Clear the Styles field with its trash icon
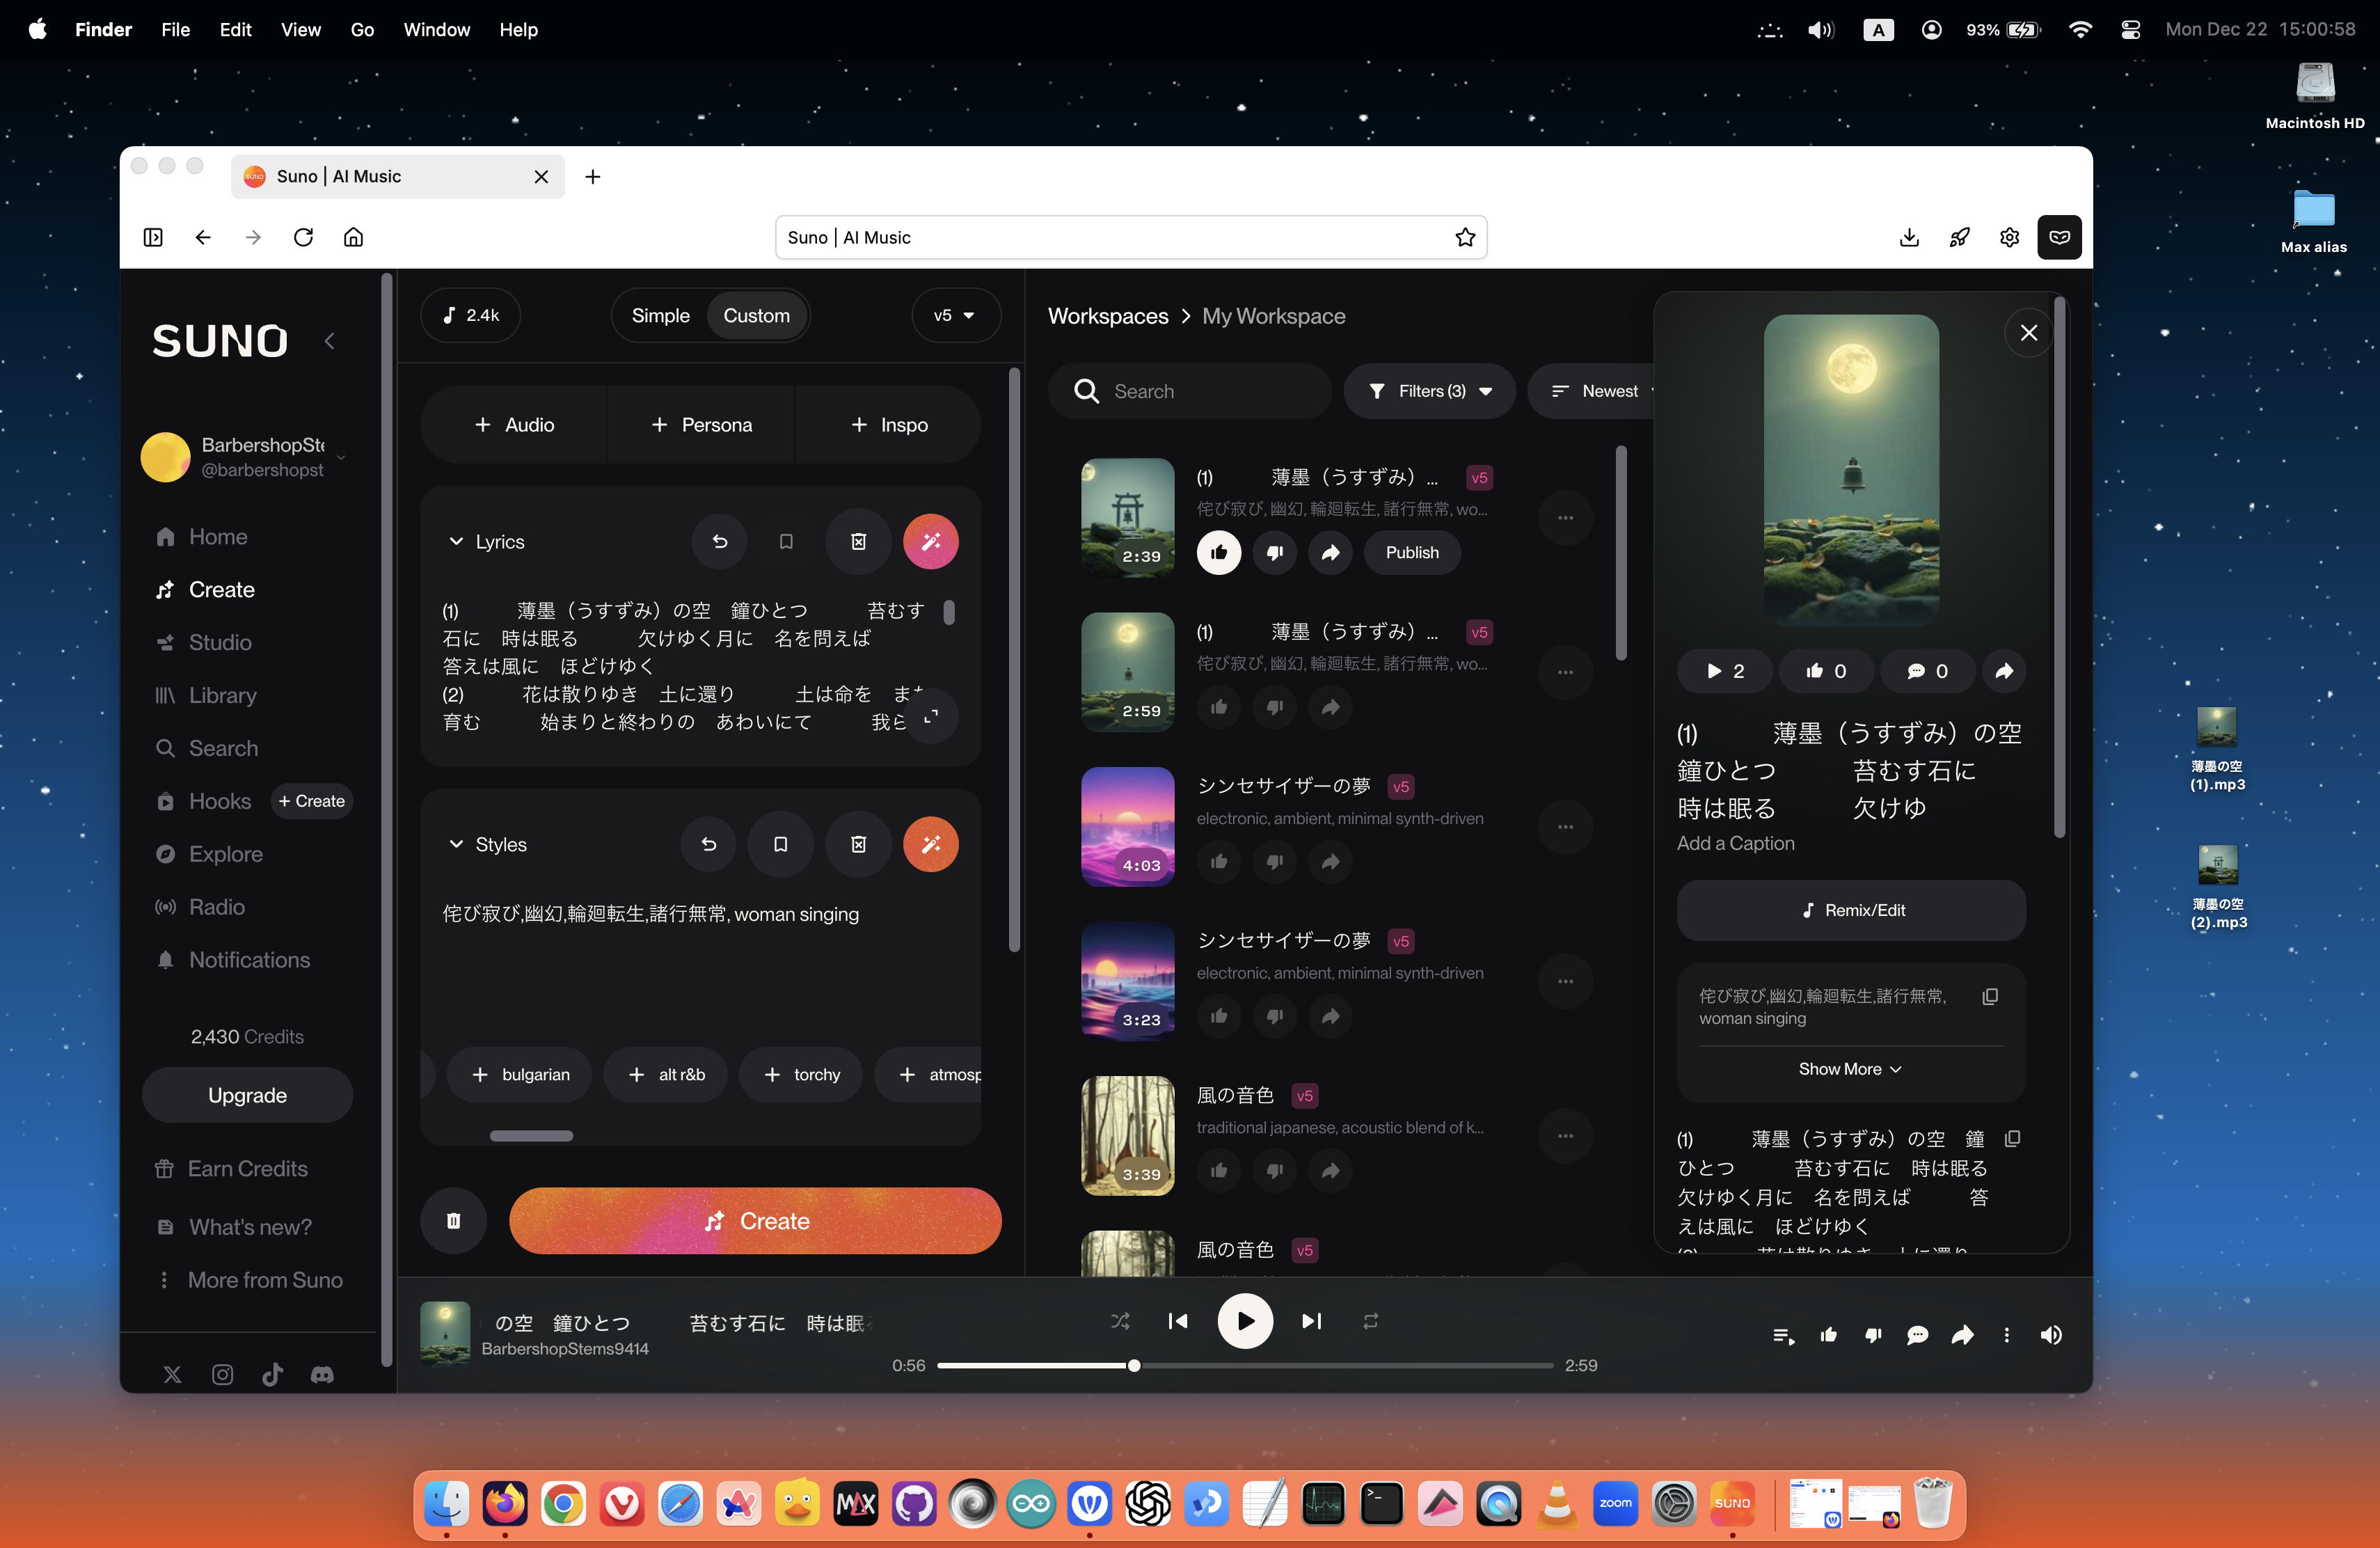The image size is (2380, 1548). click(x=858, y=844)
